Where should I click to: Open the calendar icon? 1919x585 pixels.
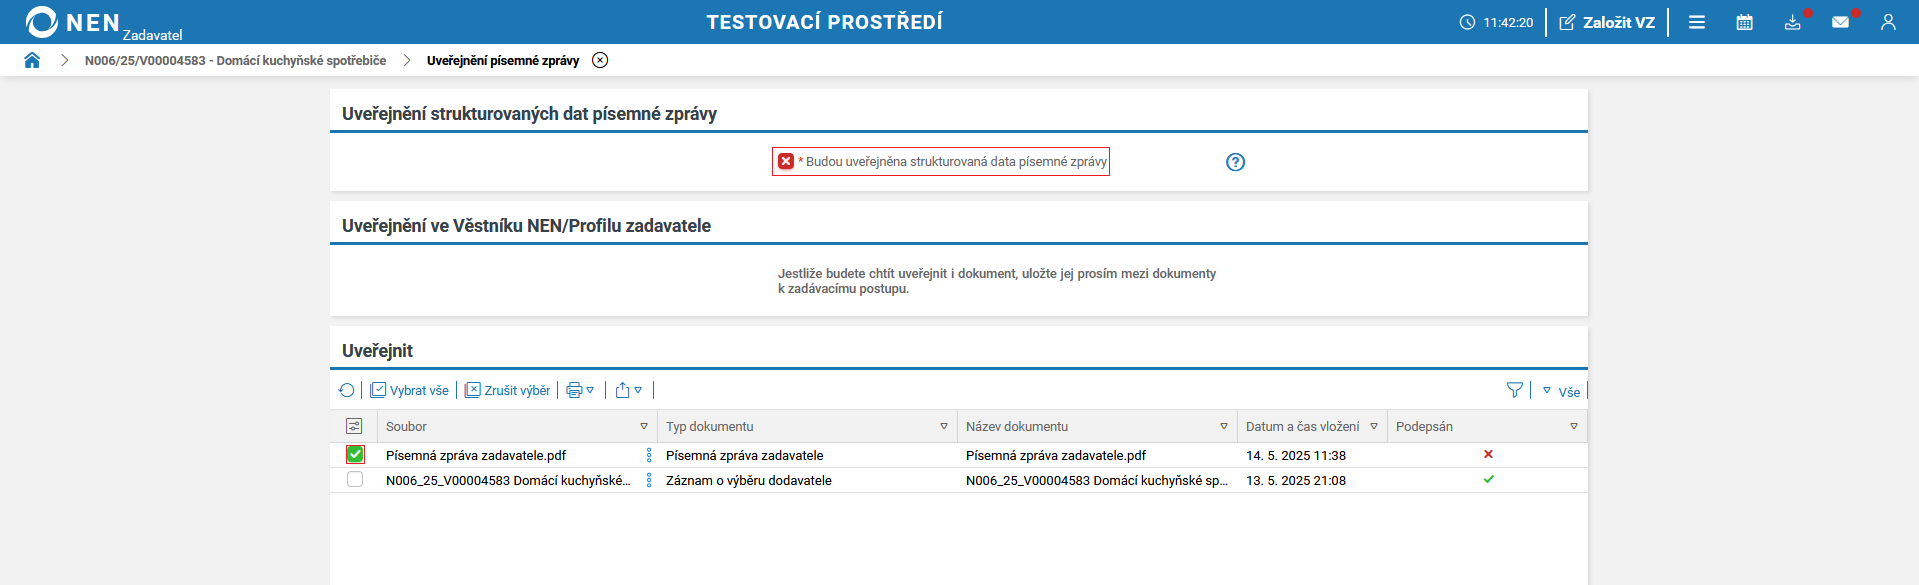1745,22
